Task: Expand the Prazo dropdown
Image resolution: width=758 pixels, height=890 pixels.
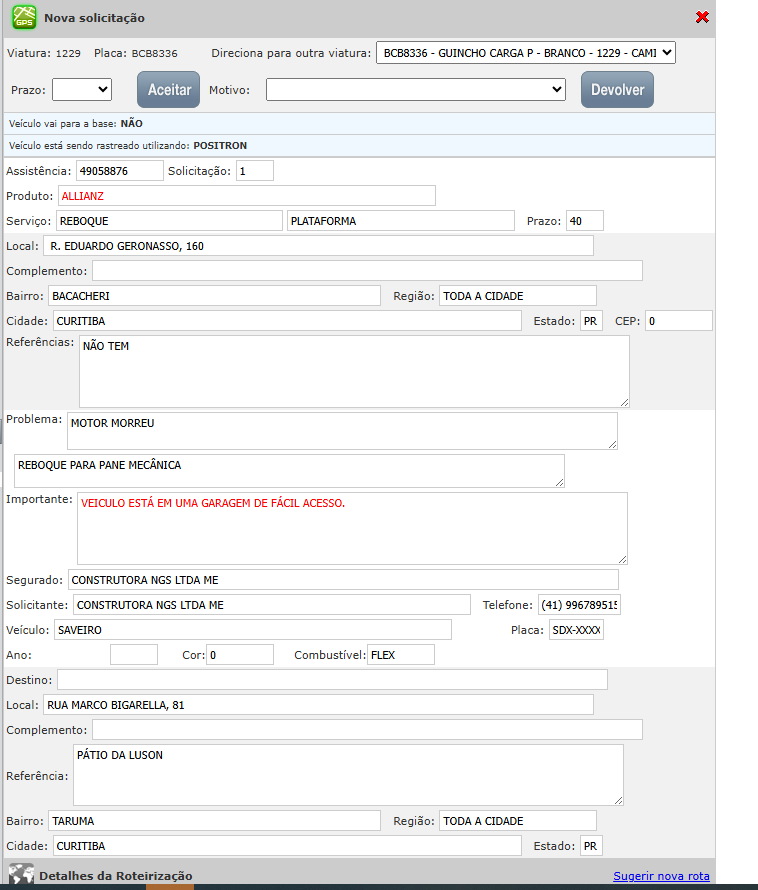Action: pos(82,89)
